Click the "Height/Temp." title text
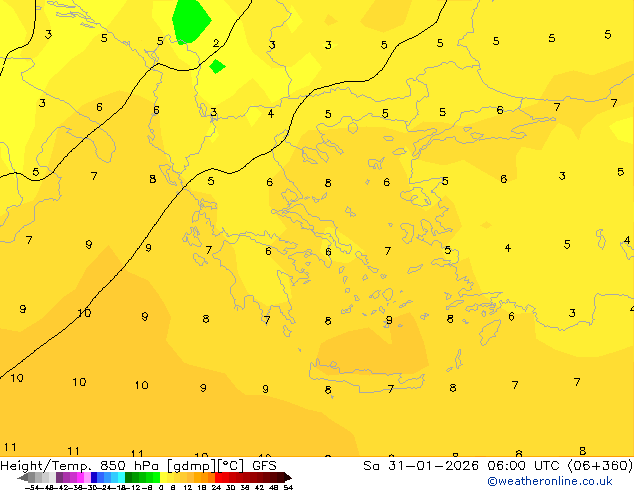 pyautogui.click(x=46, y=466)
